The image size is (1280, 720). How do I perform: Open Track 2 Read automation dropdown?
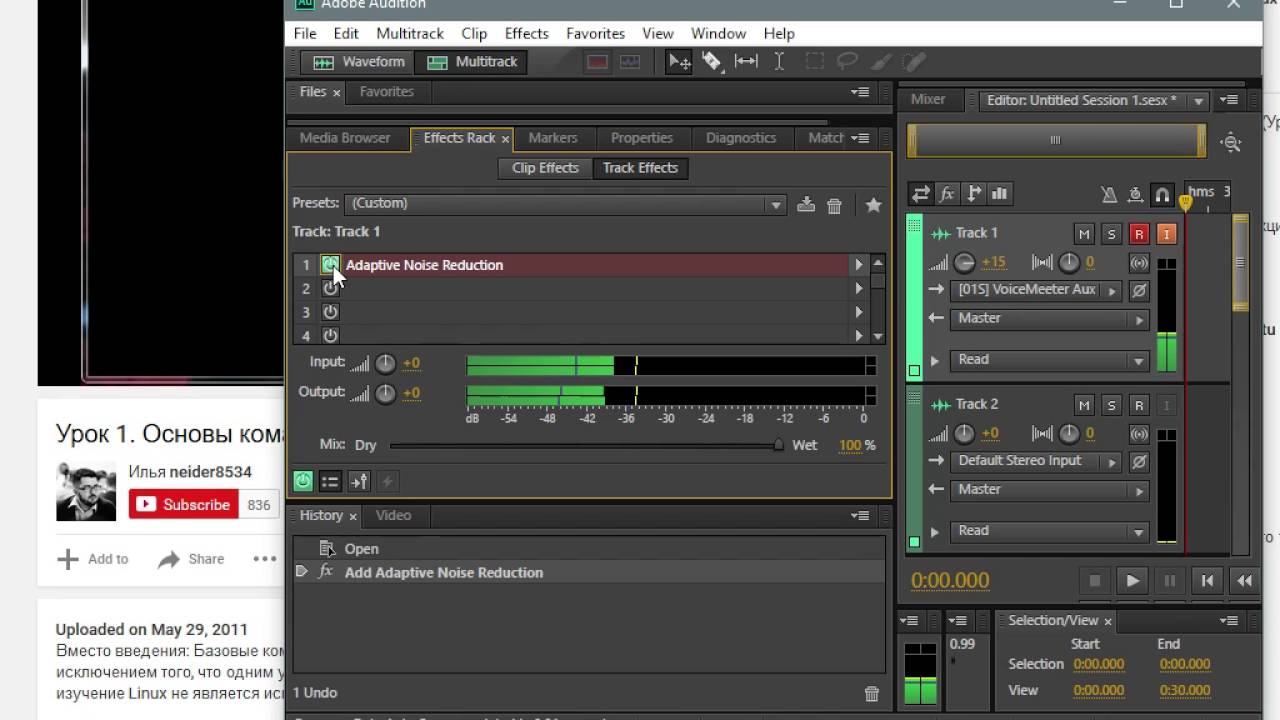(1049, 531)
